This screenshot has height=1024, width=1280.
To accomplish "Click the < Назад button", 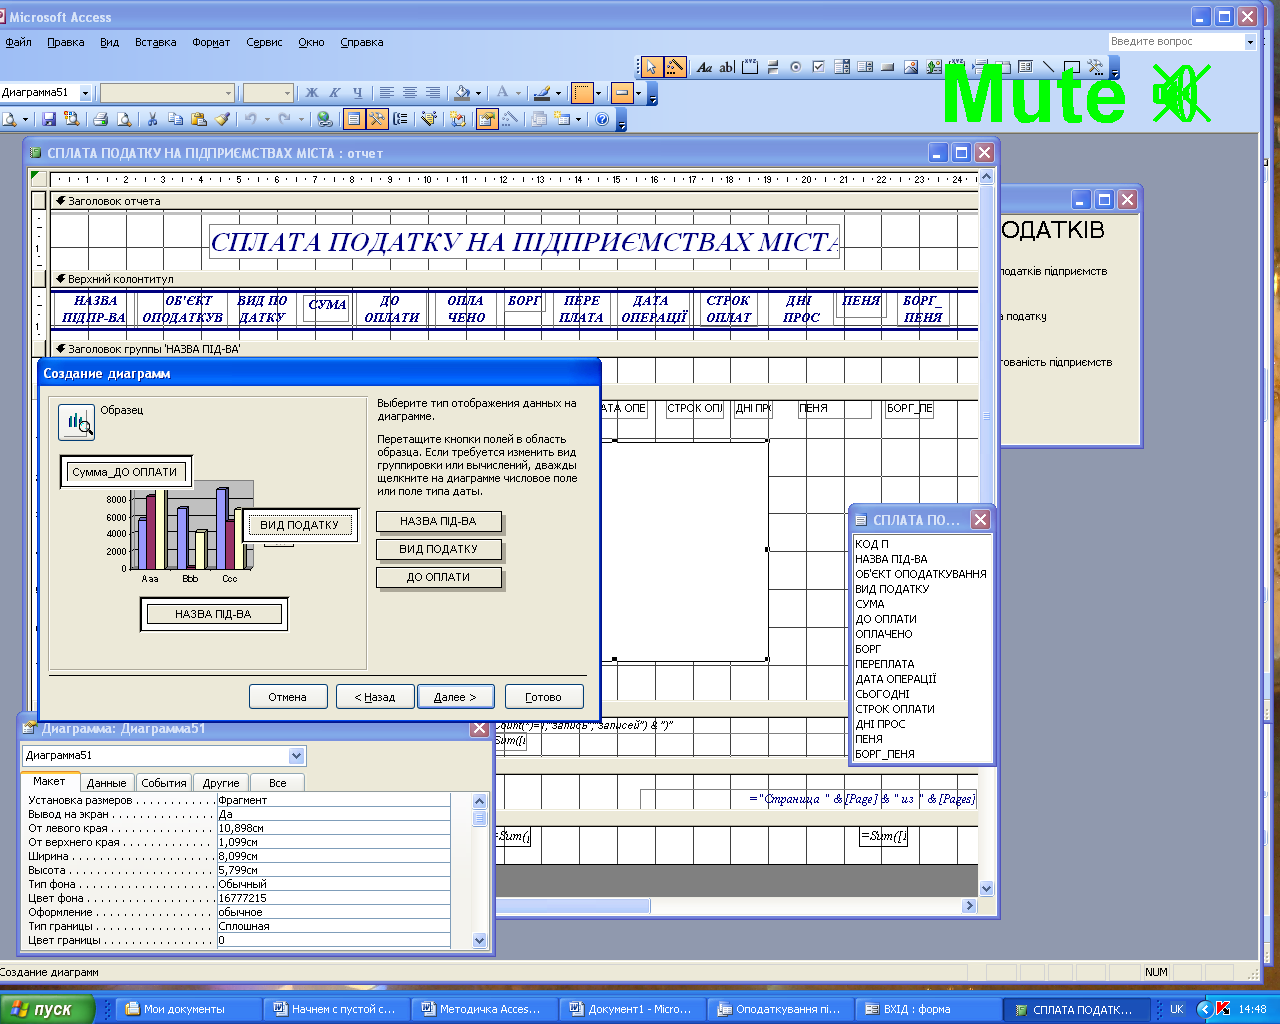I will click(374, 697).
